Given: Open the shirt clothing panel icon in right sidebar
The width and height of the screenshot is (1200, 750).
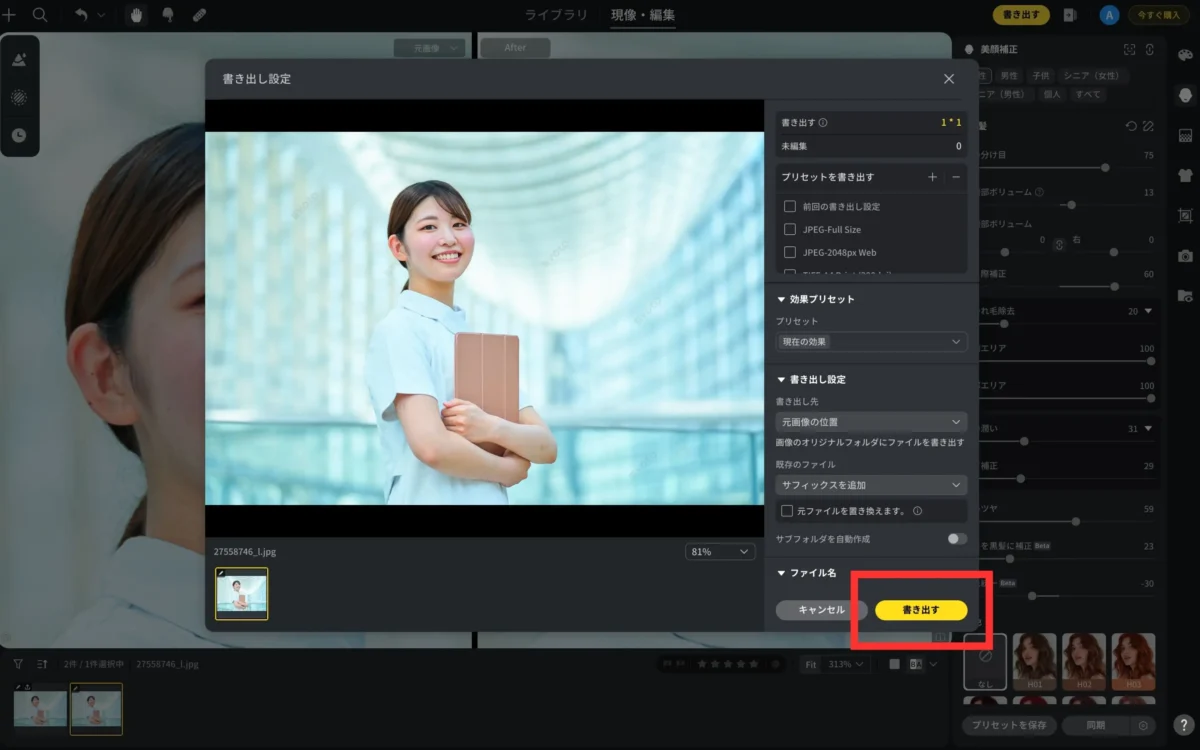Looking at the screenshot, I should point(1186,175).
